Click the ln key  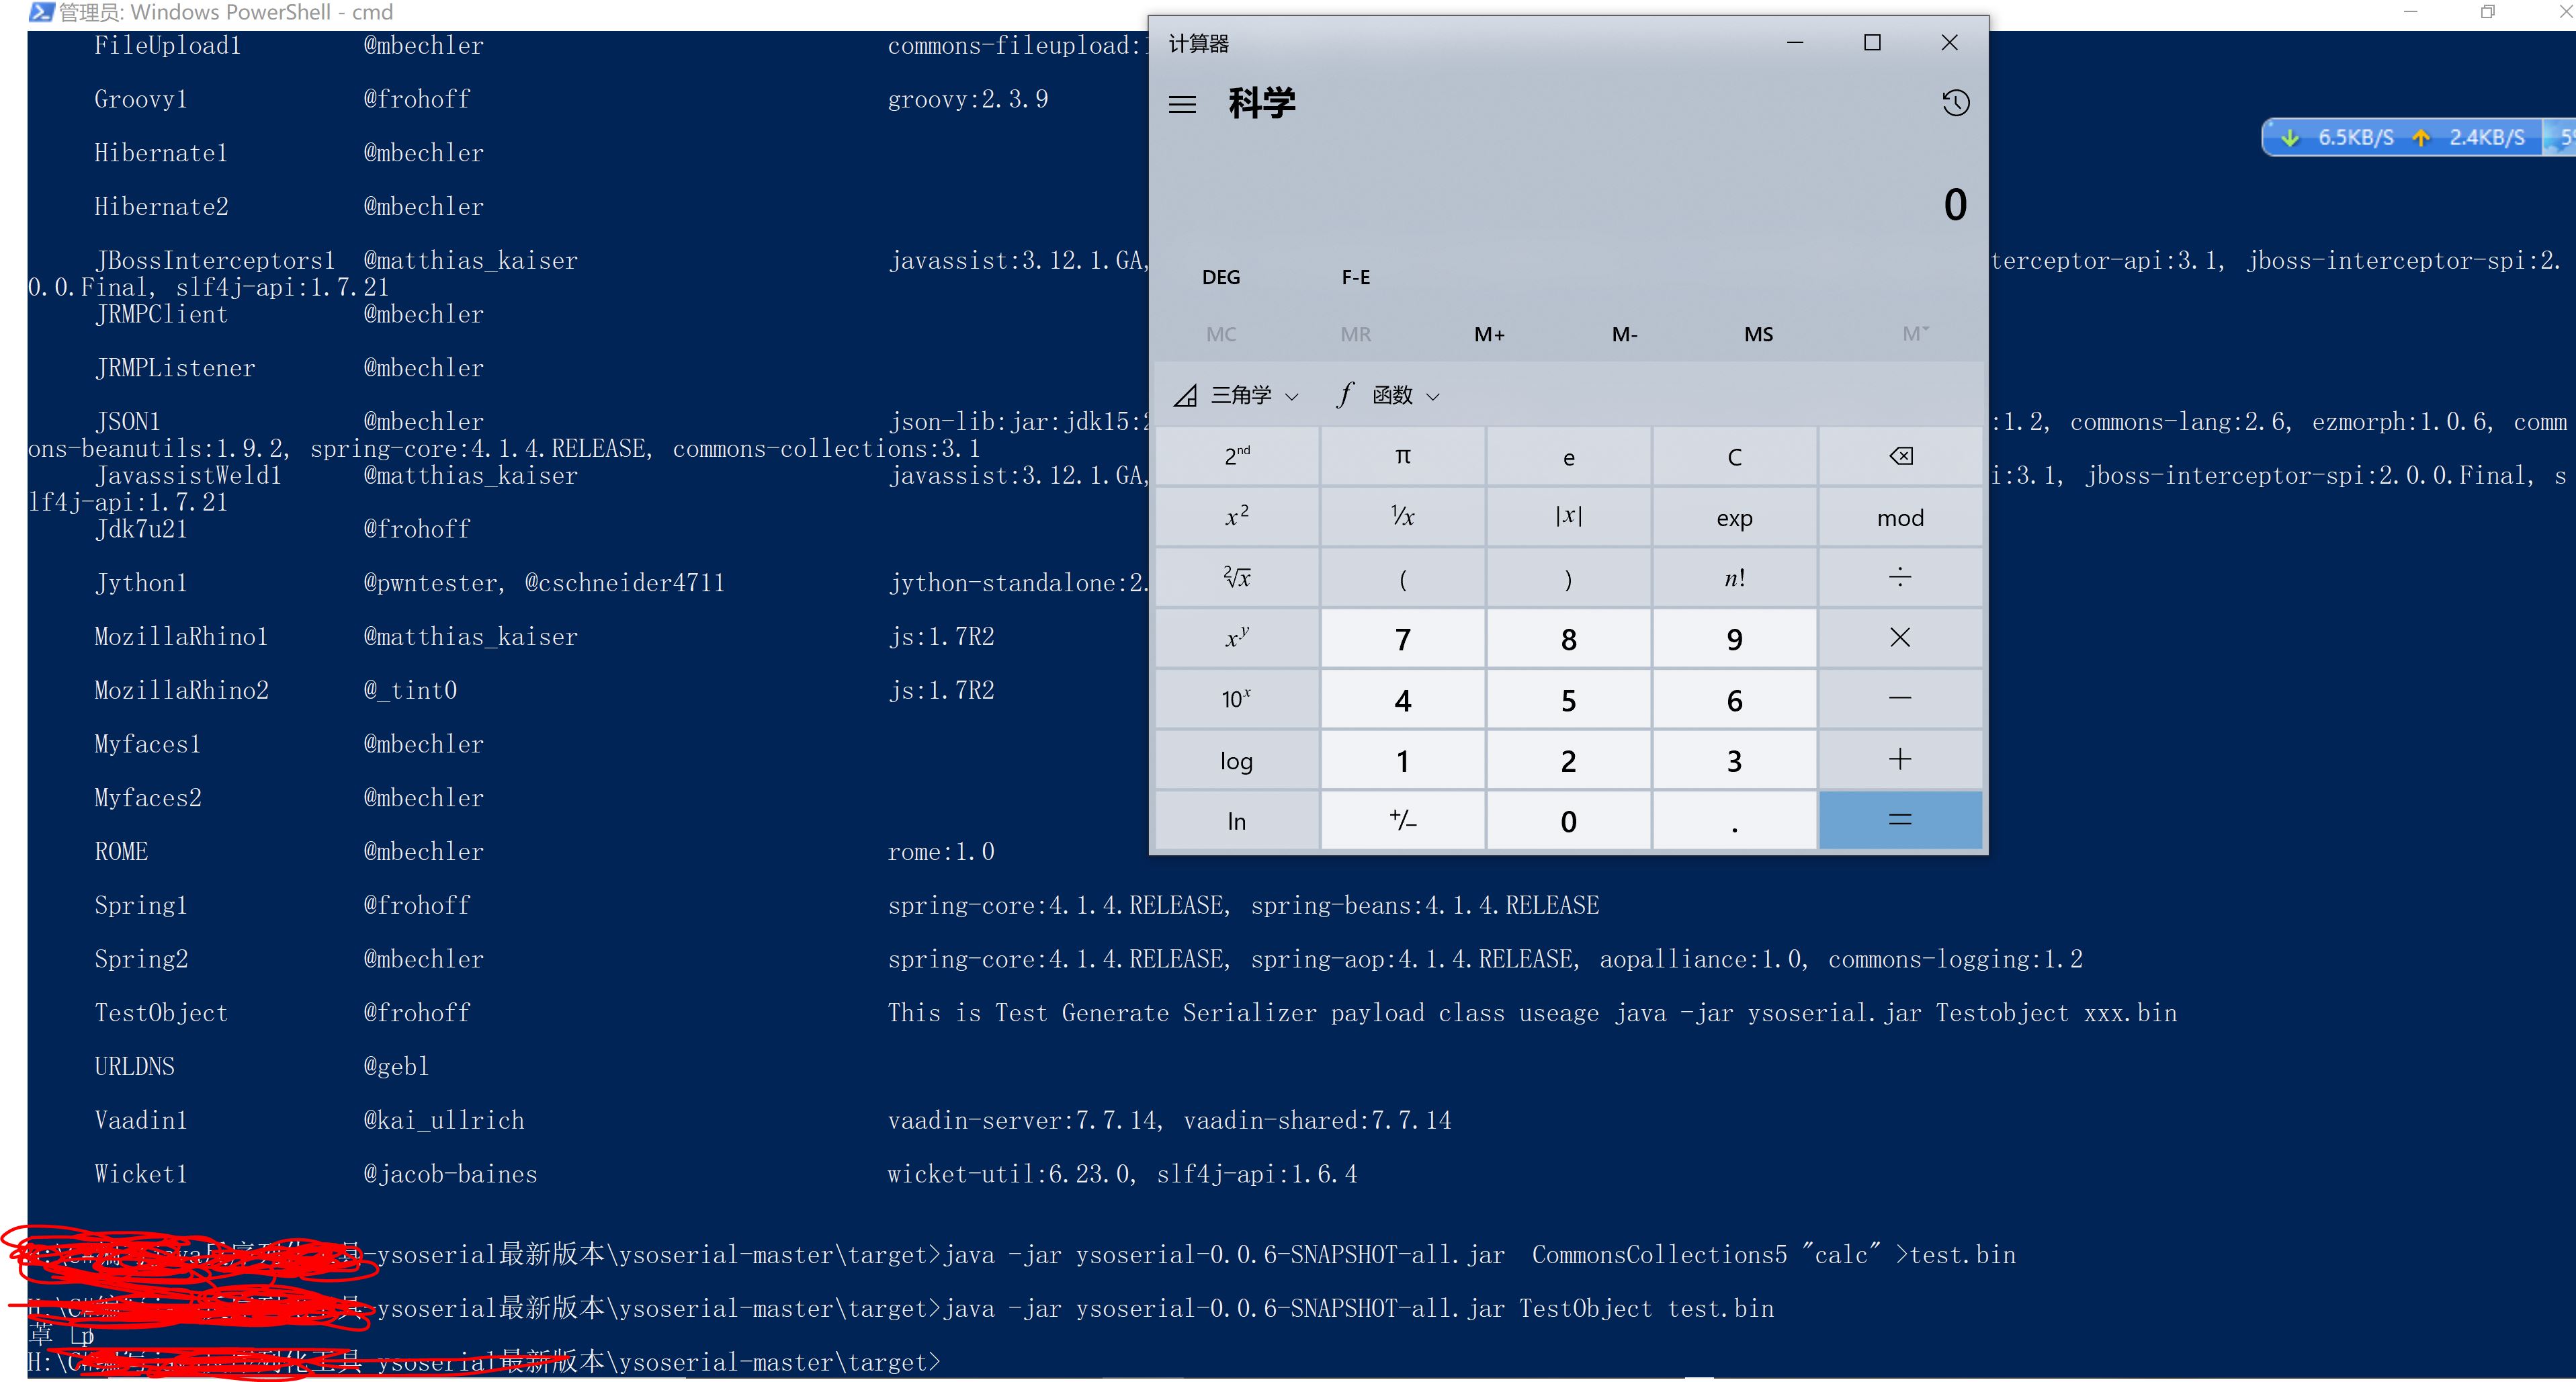pos(1237,820)
